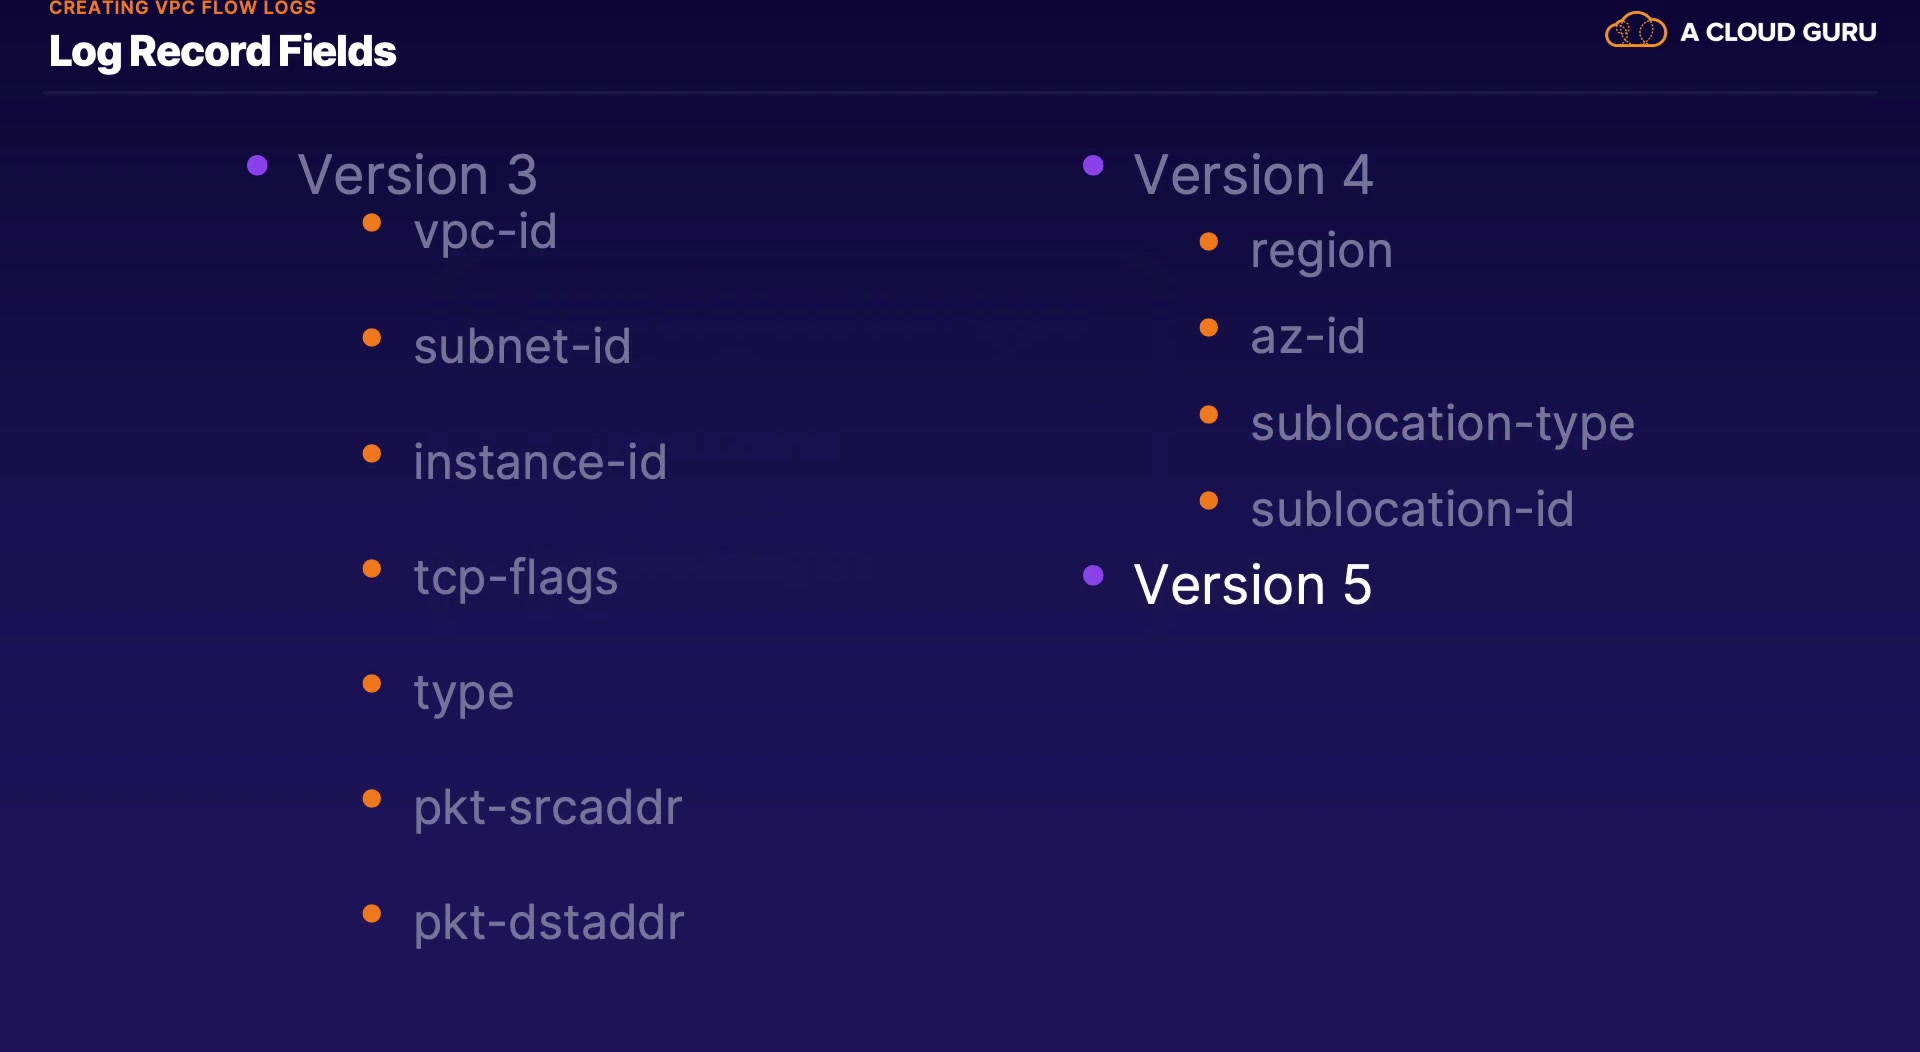Viewport: 1920px width, 1052px height.
Task: Click the "A CLOUD GURU" brand text
Action: (x=1778, y=33)
